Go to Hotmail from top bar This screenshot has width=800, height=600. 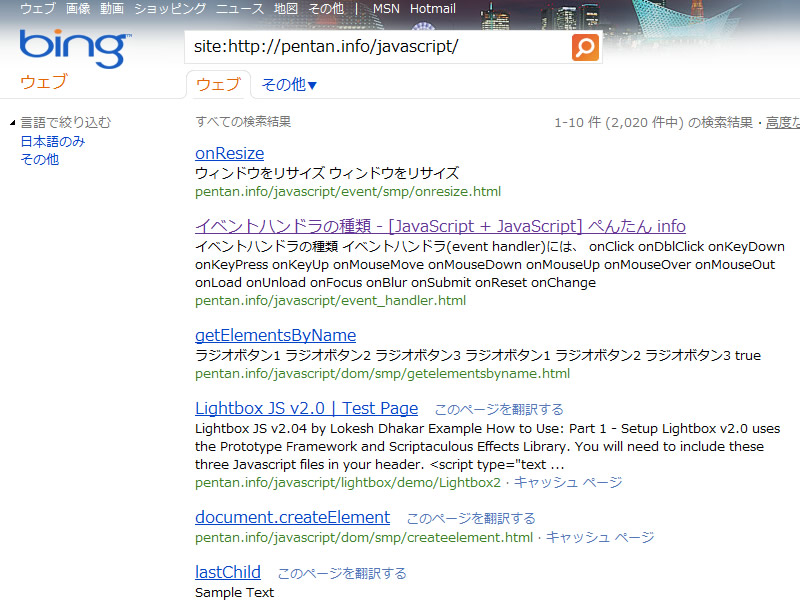(433, 9)
